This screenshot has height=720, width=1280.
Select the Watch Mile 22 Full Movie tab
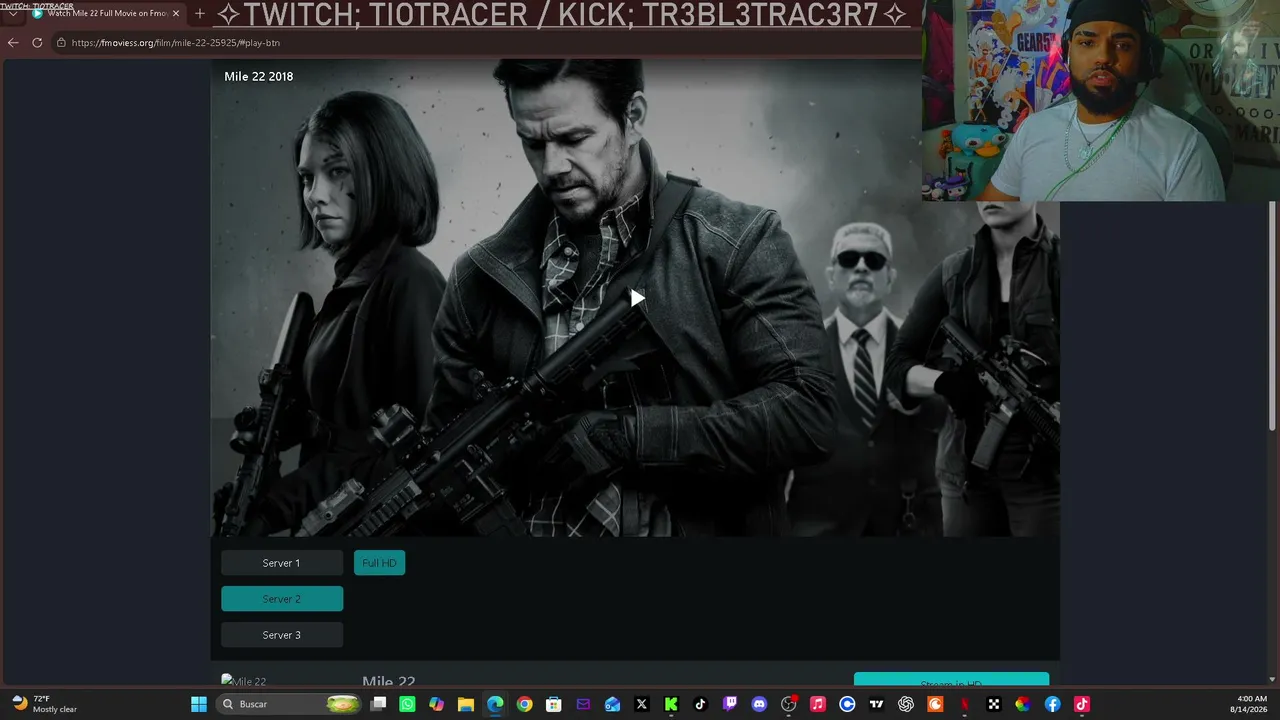105,14
